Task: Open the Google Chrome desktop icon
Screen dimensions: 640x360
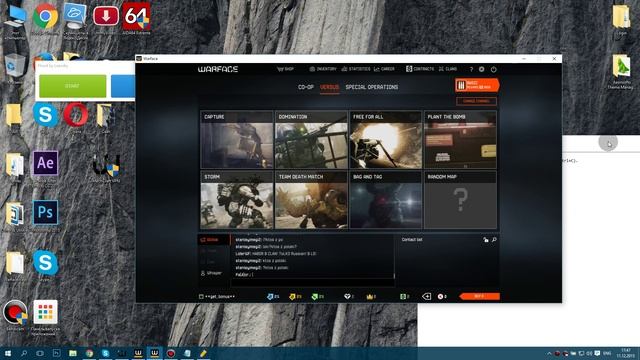Action: pos(45,16)
